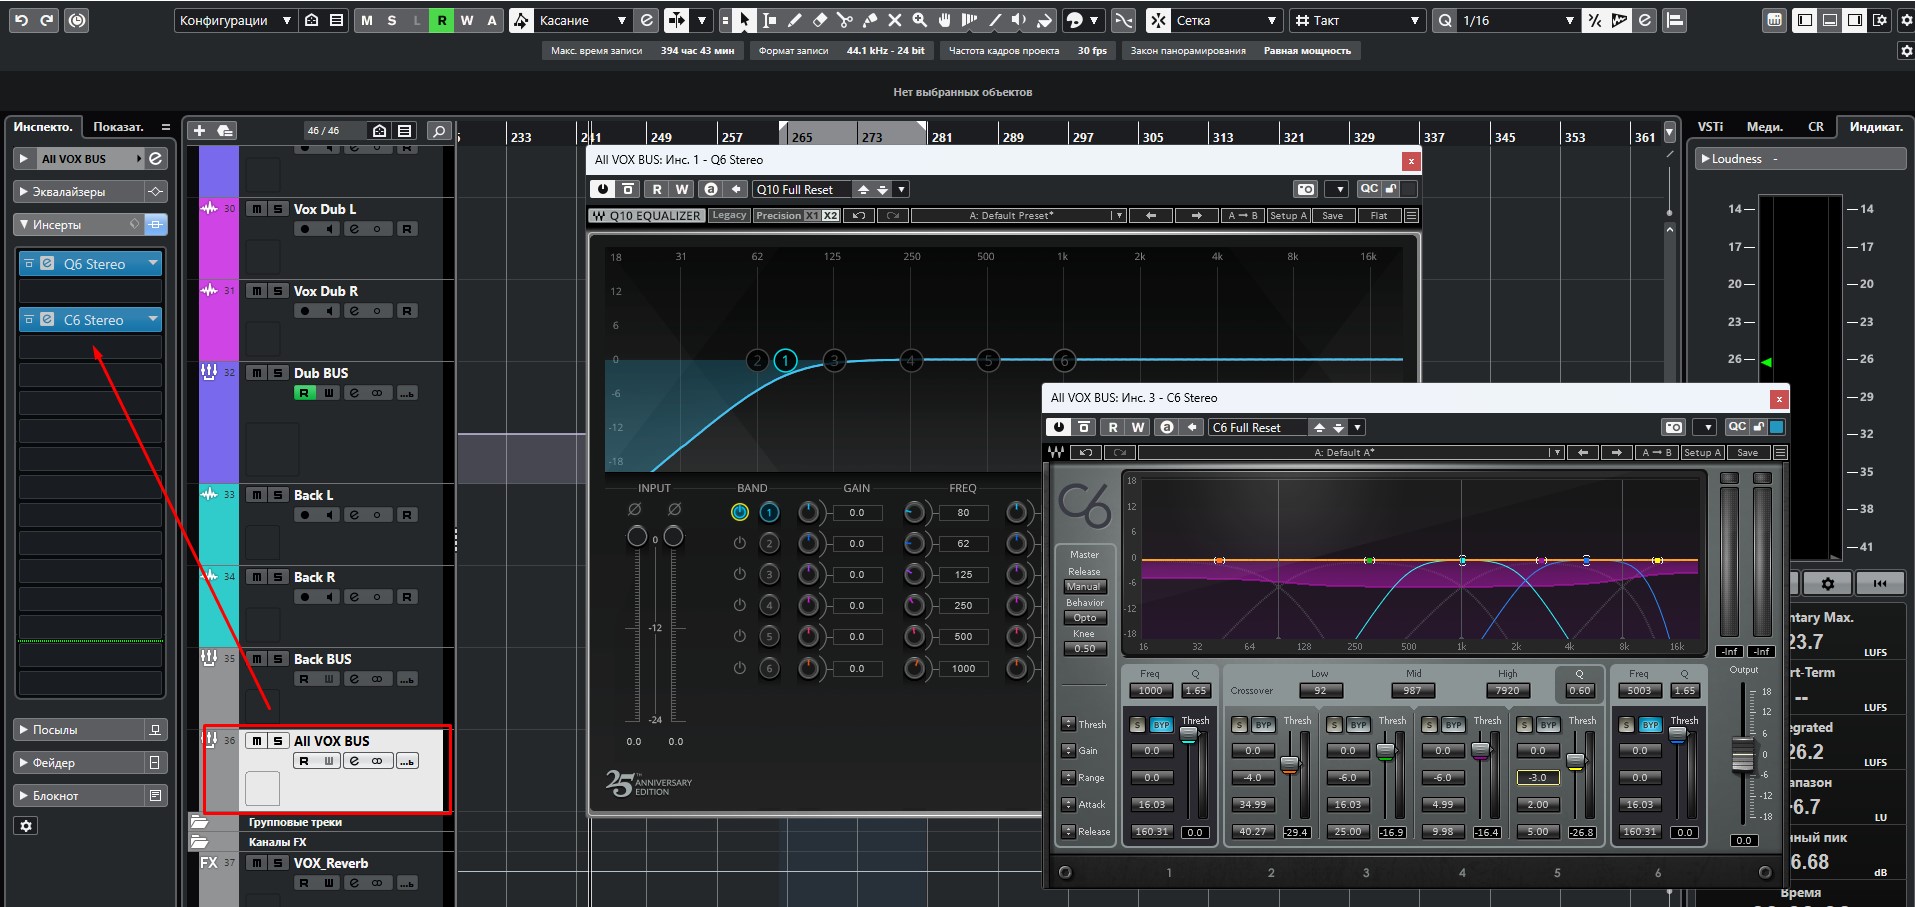The height and width of the screenshot is (907, 1915).
Task: Mute the All VOX BUS track
Action: tap(257, 741)
